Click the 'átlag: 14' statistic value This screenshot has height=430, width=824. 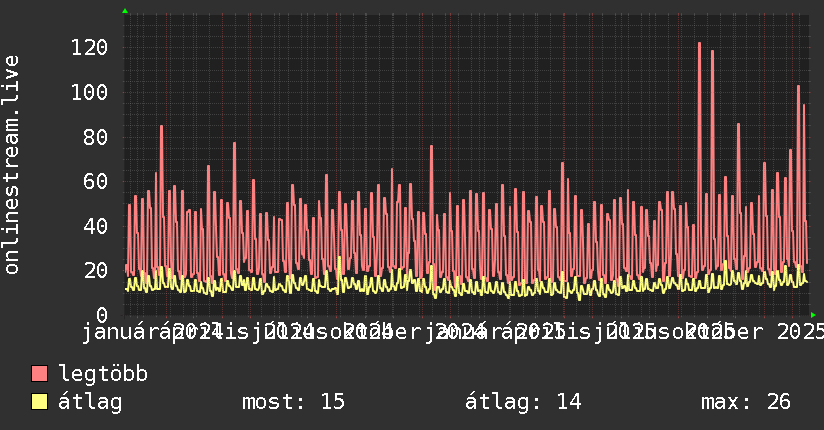click(x=523, y=402)
